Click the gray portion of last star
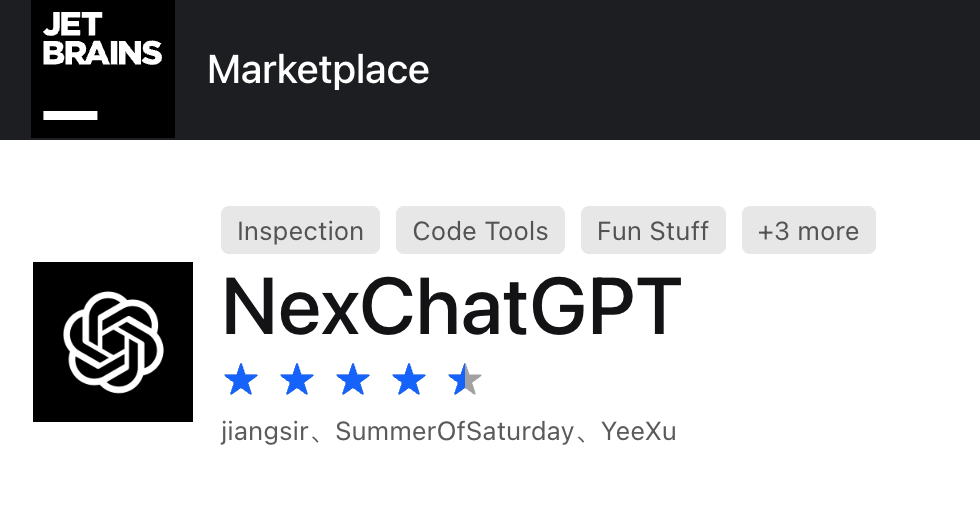The height and width of the screenshot is (518, 980). tap(473, 381)
